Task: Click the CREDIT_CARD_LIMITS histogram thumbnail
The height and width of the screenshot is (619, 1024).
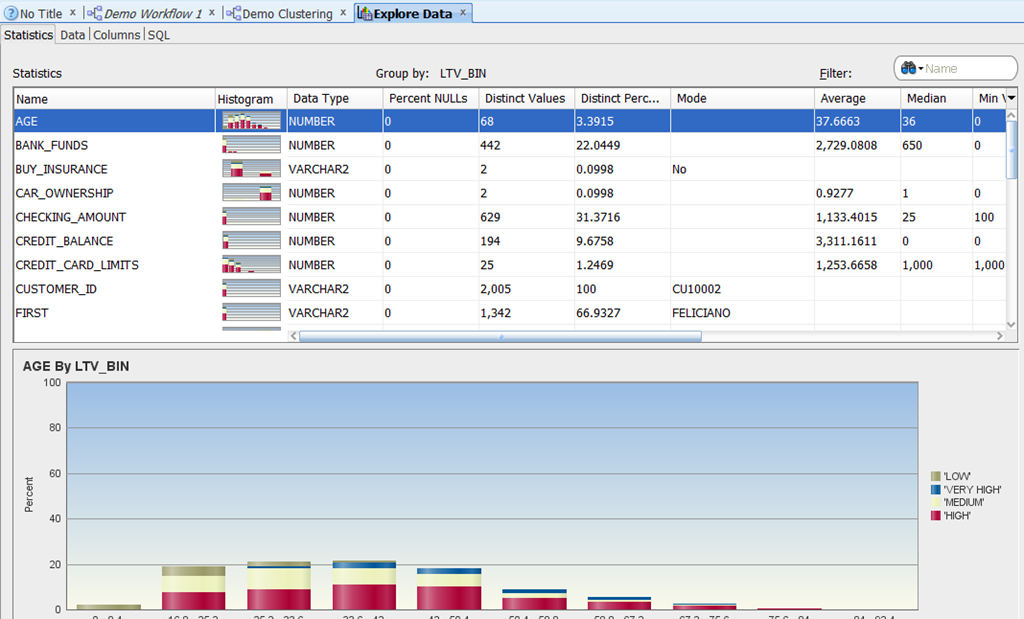Action: click(x=251, y=265)
